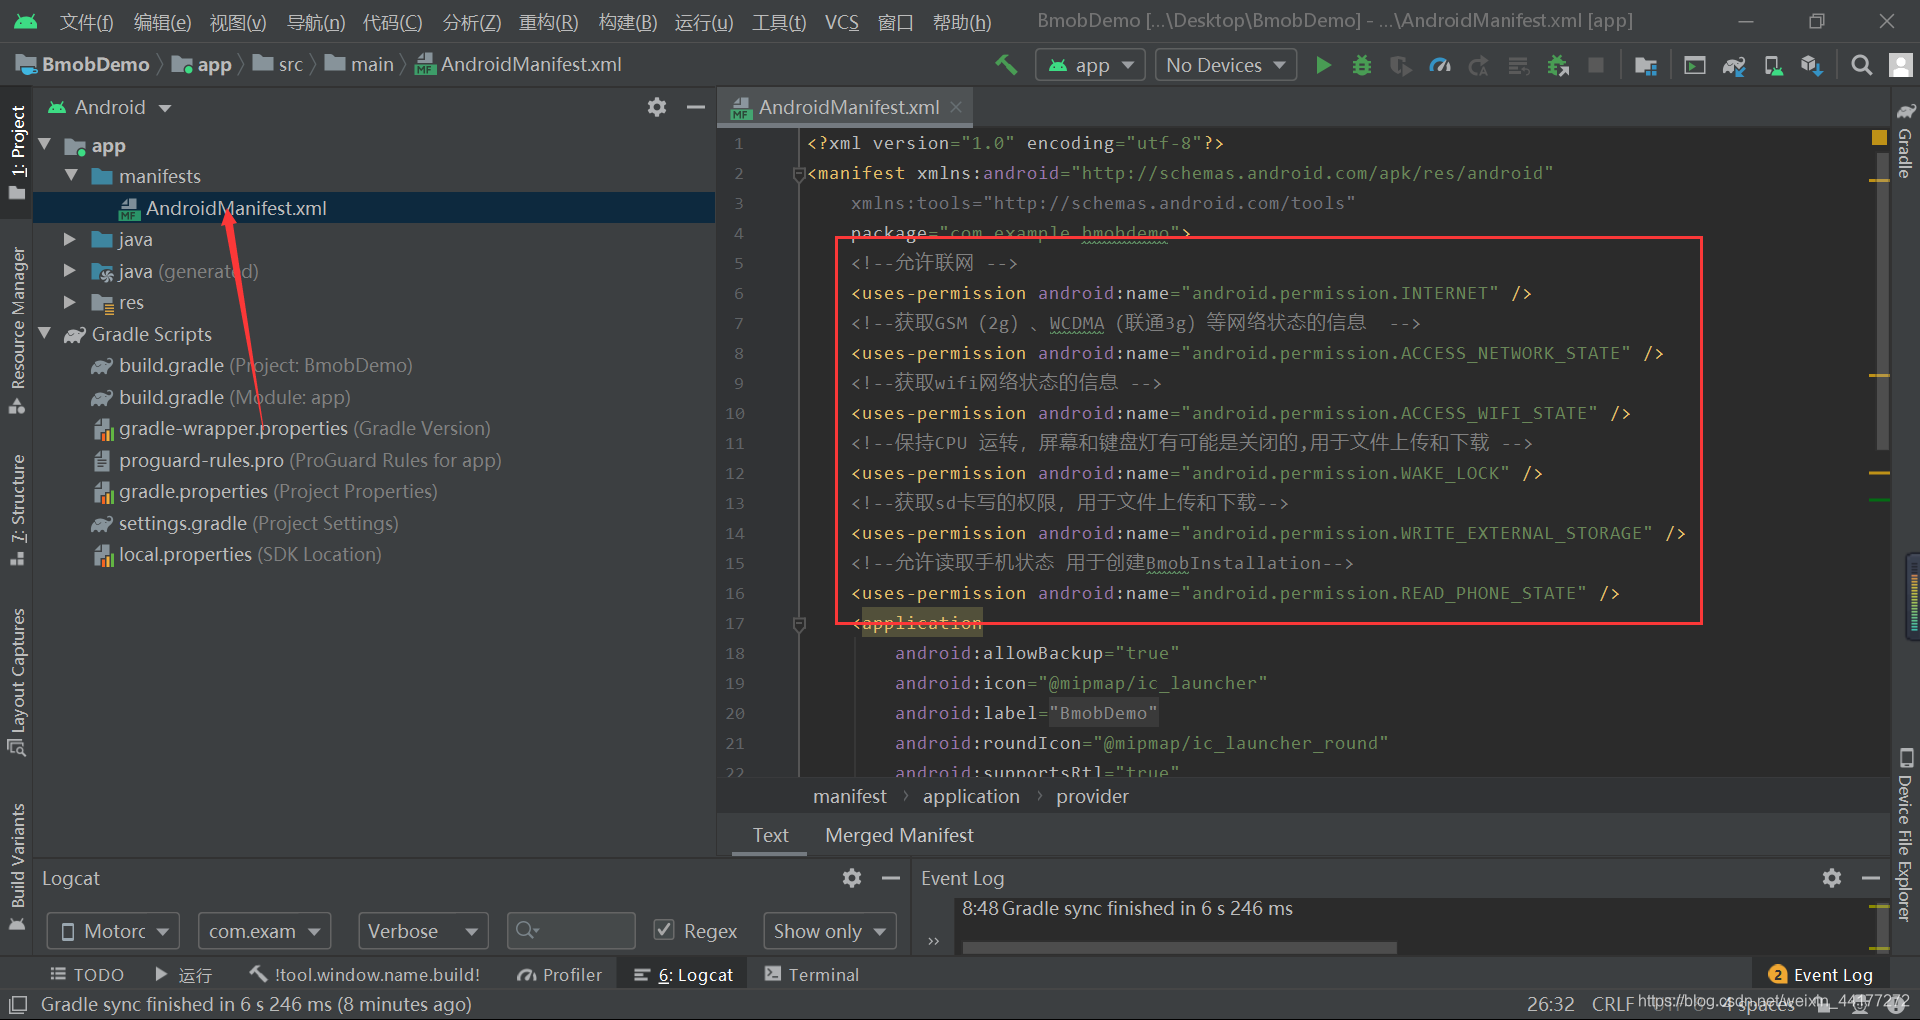
Task: Toggle the Regex checkbox in Logcat
Action: point(663,930)
